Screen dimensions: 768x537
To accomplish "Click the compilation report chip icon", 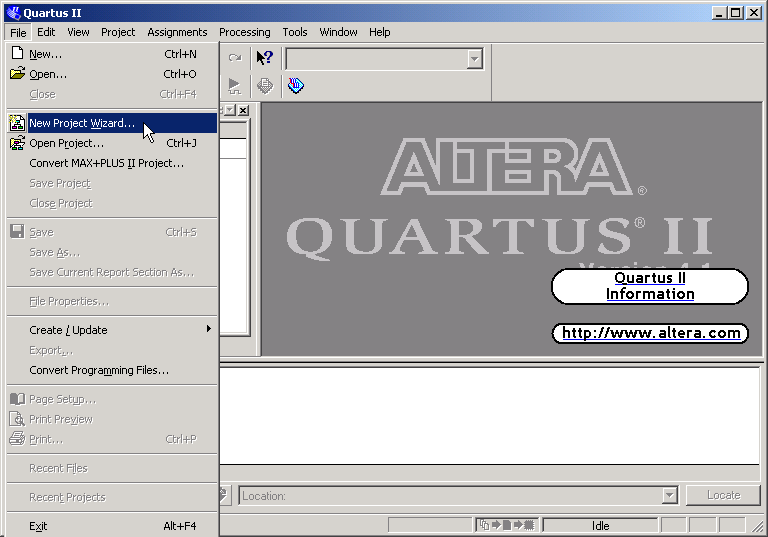I will pyautogui.click(x=265, y=86).
